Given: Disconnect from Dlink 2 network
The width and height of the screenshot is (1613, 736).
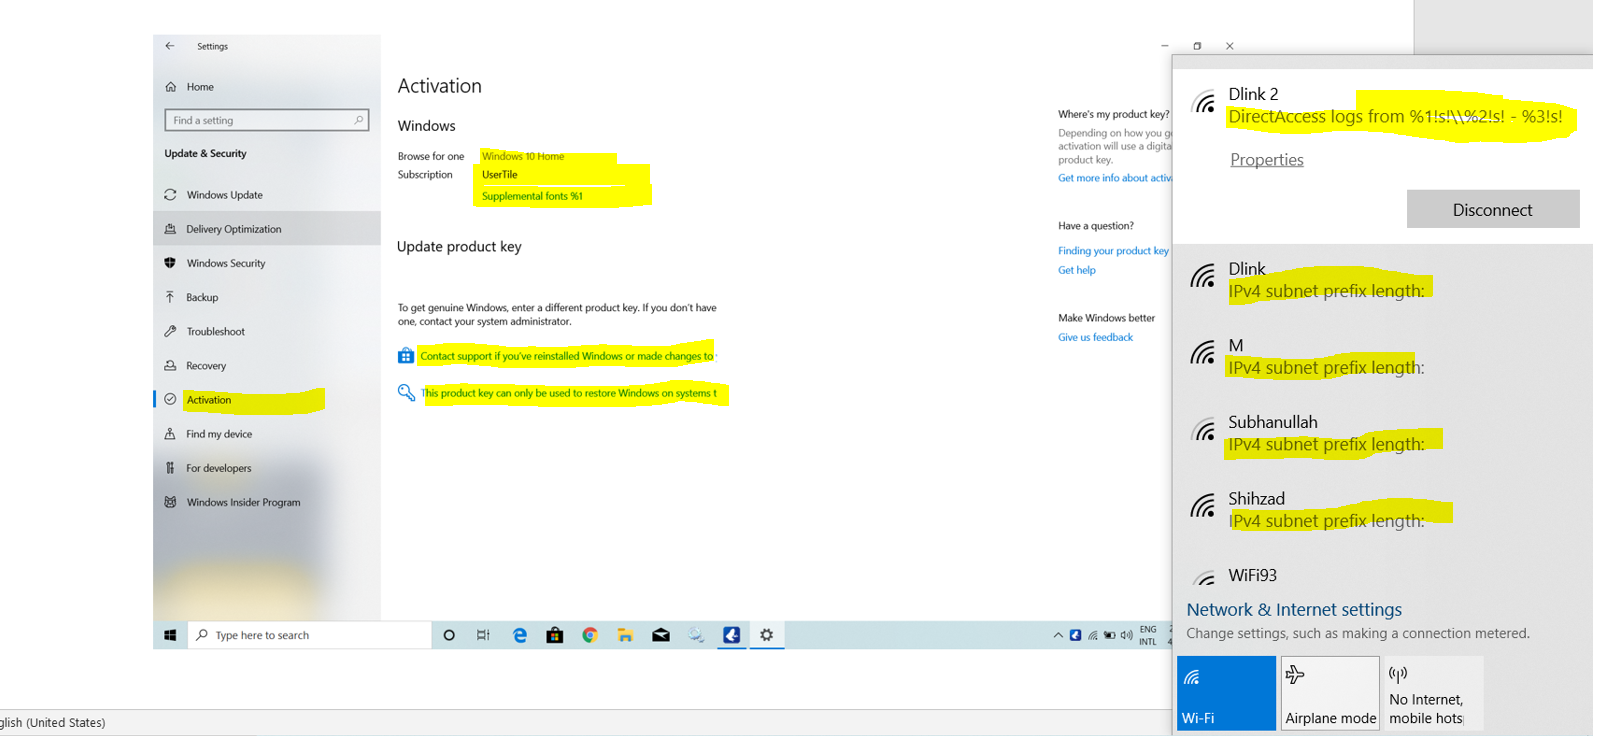Looking at the screenshot, I should click(1493, 209).
